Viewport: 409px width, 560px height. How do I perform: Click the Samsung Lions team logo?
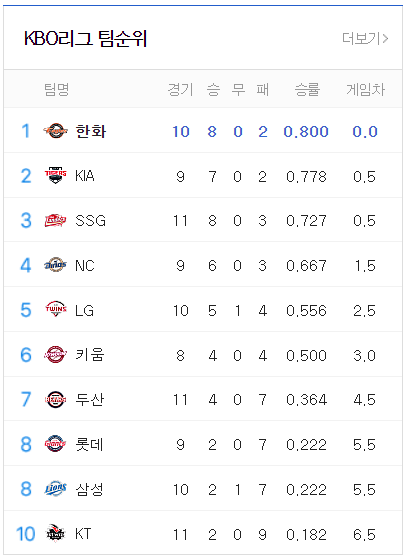pos(55,489)
